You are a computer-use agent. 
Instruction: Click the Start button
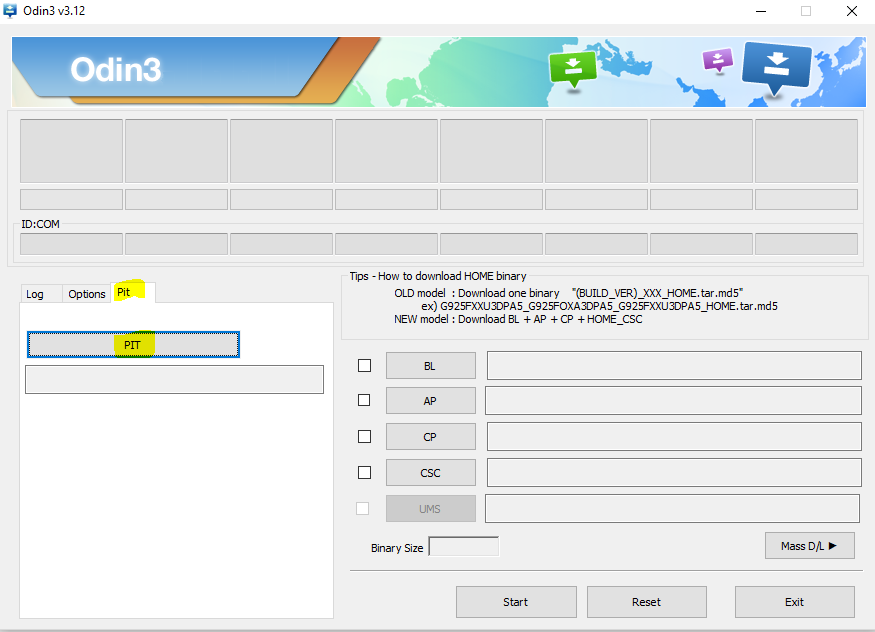(515, 602)
